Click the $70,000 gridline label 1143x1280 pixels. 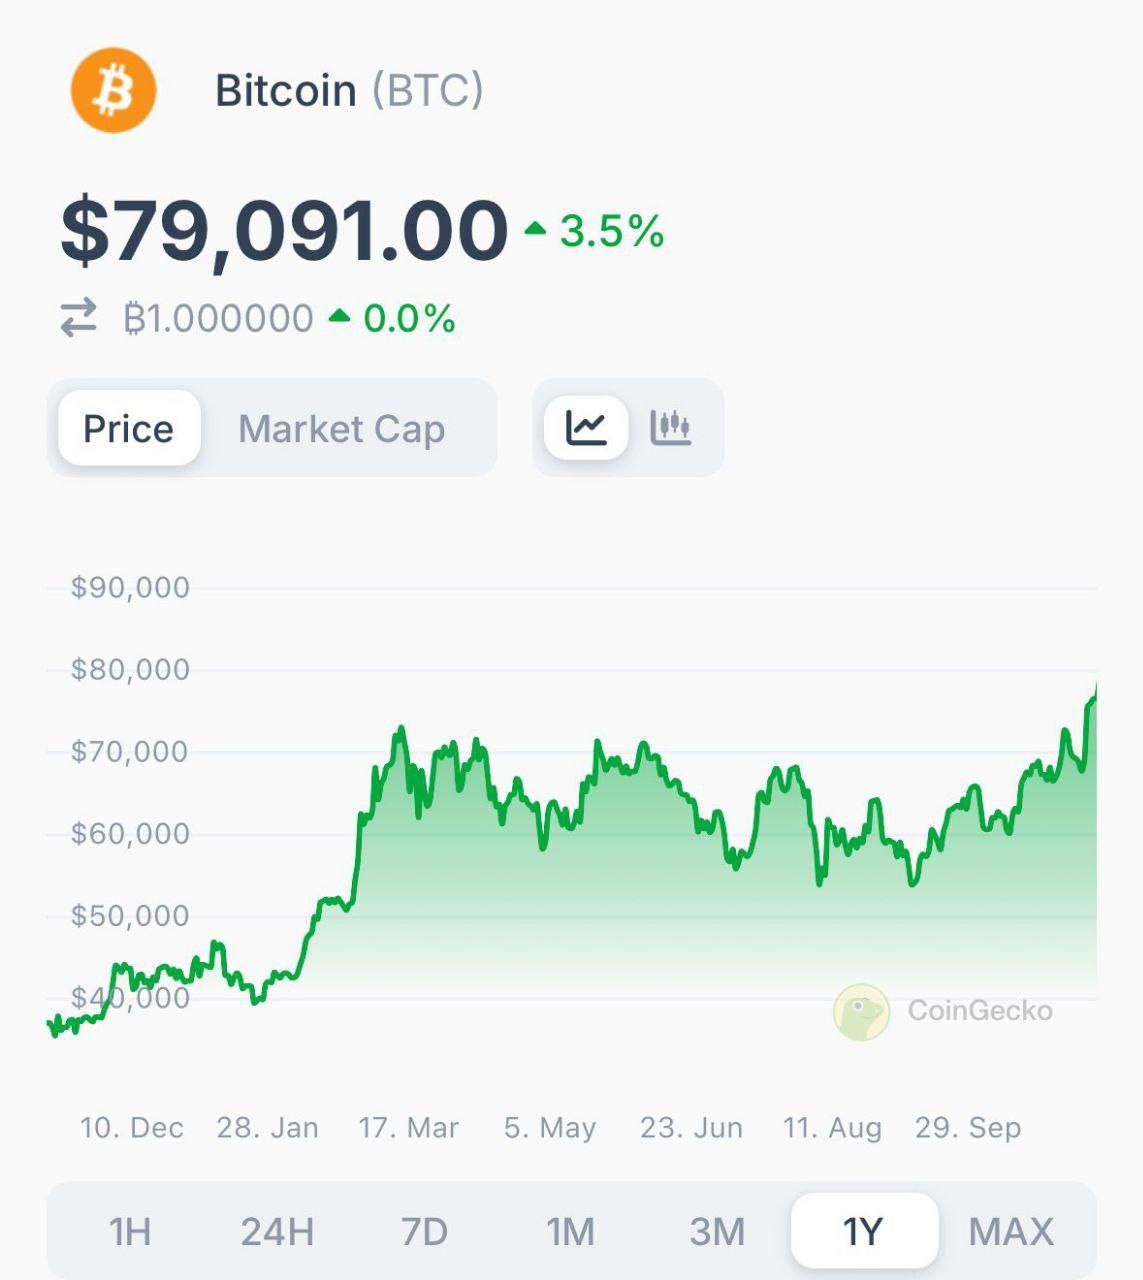pos(129,751)
